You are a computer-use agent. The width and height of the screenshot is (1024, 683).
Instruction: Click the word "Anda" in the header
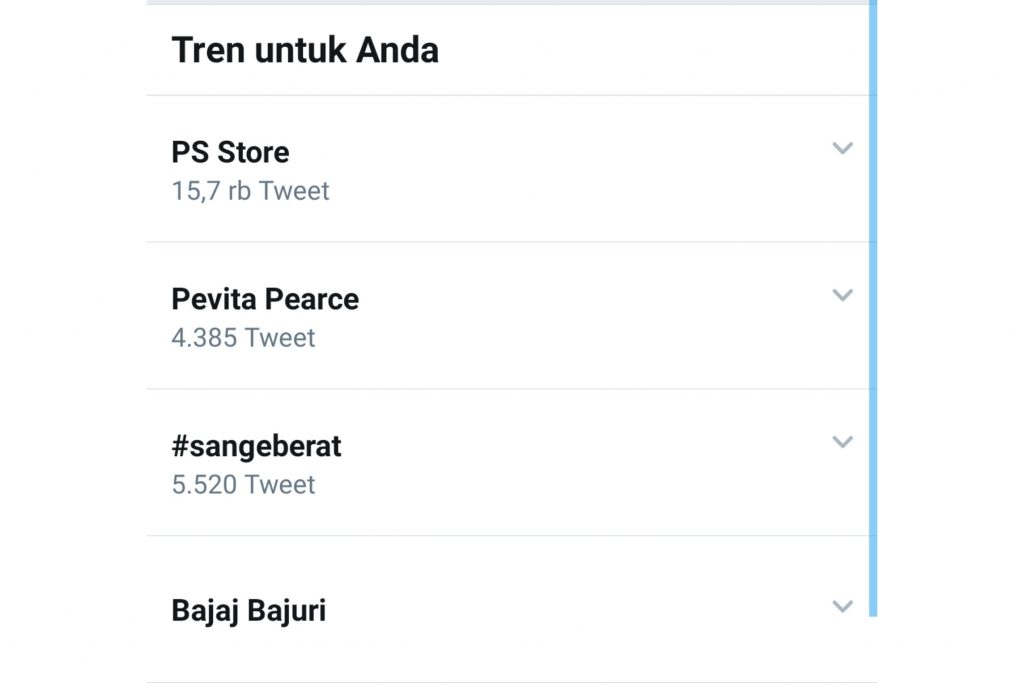(x=400, y=50)
